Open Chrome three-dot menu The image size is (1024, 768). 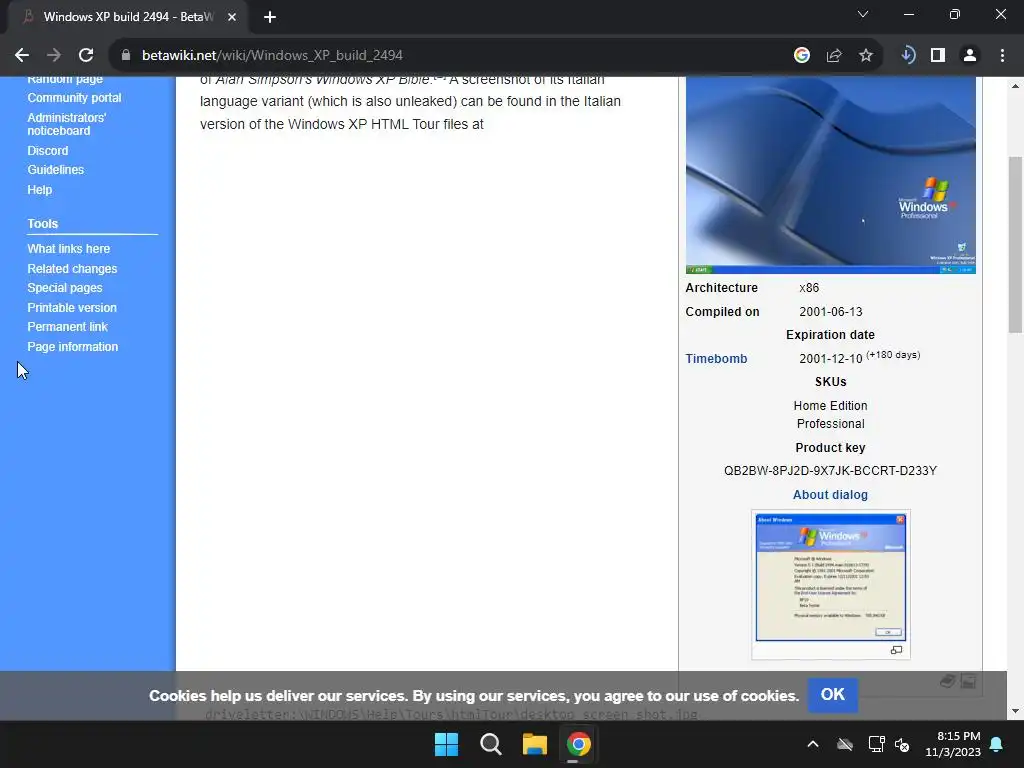click(1002, 56)
